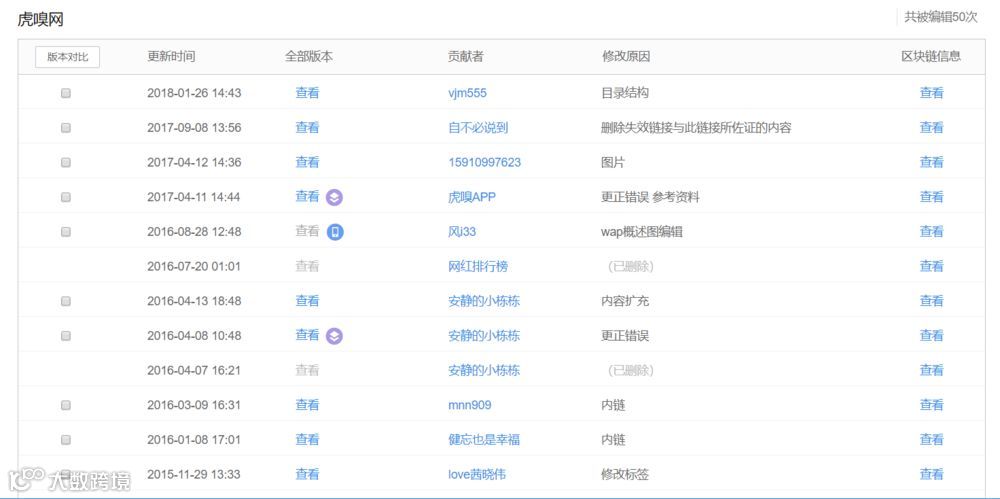Click the reason text 内容扩充
Screen dimensions: 1000x499
point(625,301)
